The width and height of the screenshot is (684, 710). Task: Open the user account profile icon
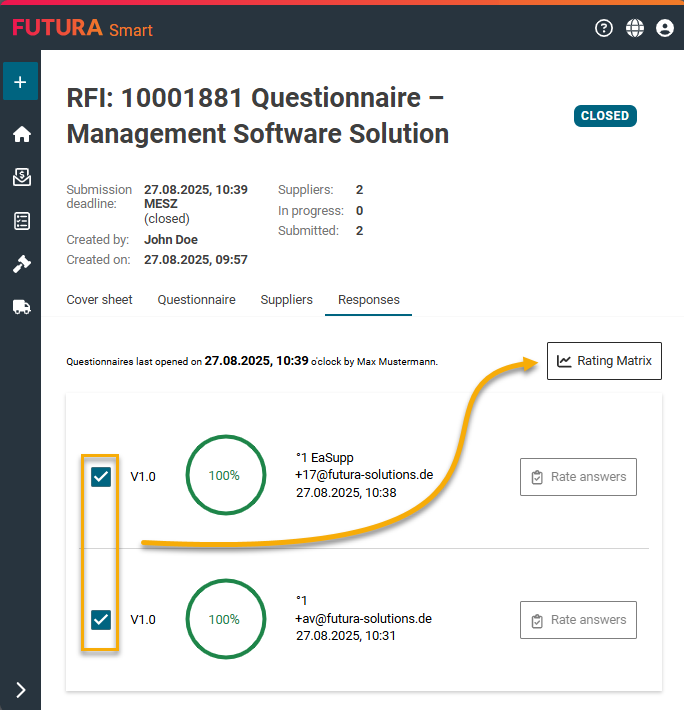click(664, 28)
